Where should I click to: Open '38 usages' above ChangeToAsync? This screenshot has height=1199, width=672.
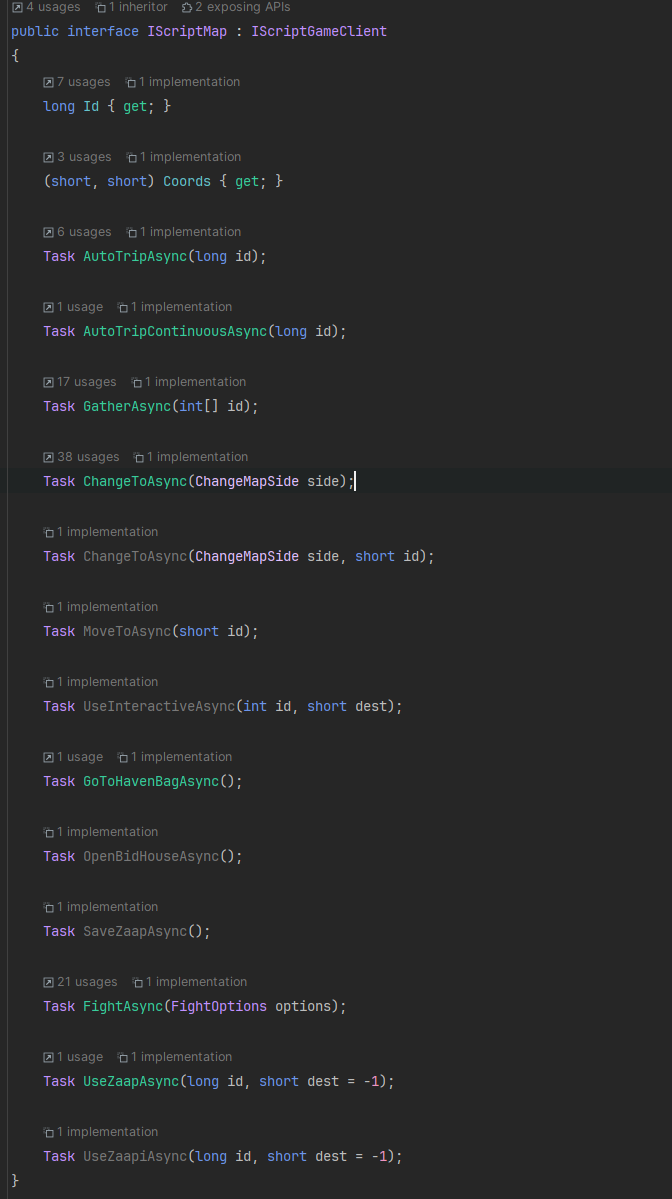point(88,457)
